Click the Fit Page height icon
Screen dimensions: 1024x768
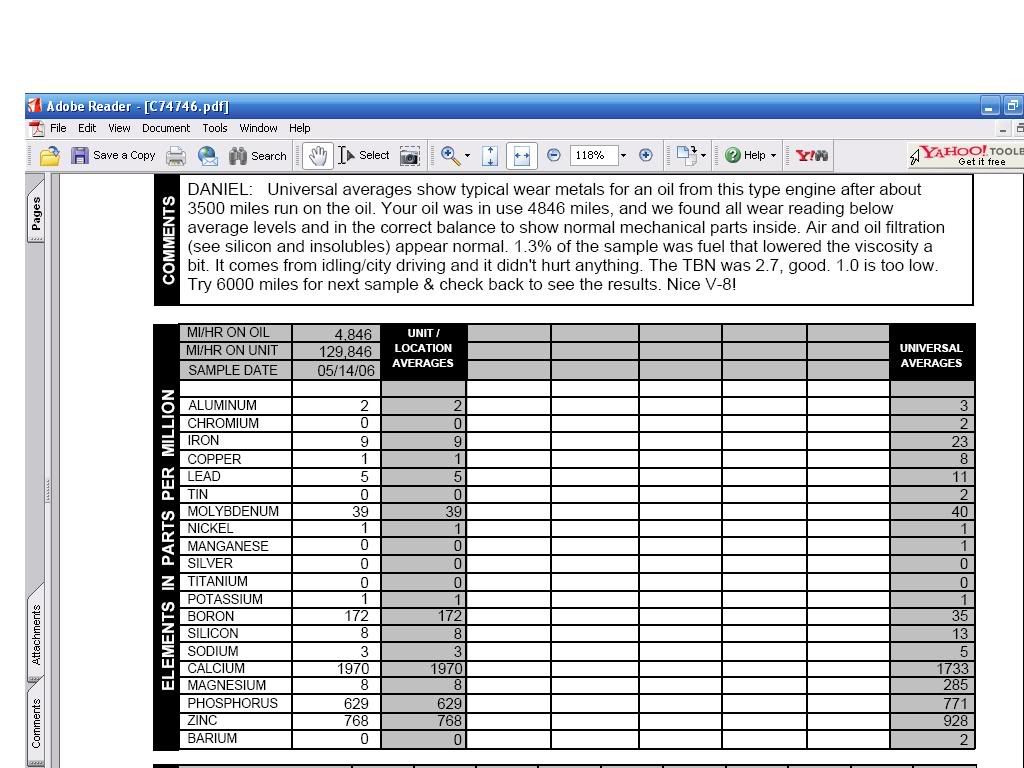pyautogui.click(x=490, y=156)
